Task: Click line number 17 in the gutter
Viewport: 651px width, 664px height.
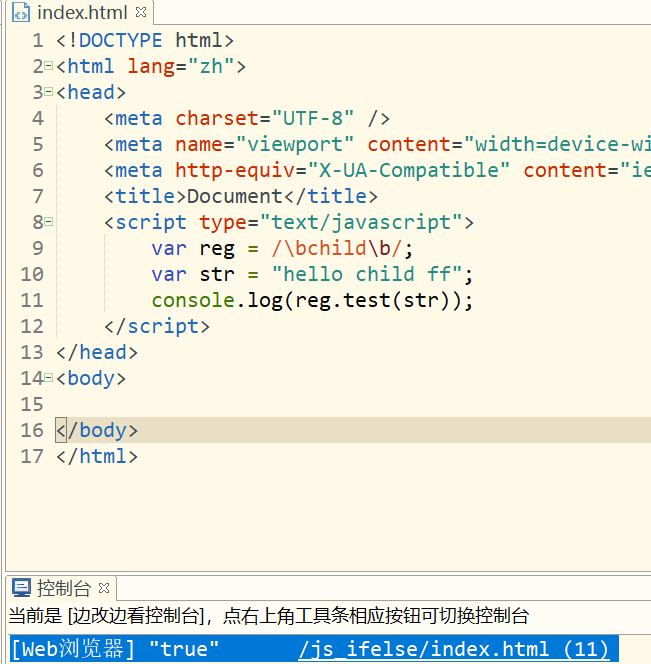Action: pyautogui.click(x=32, y=456)
